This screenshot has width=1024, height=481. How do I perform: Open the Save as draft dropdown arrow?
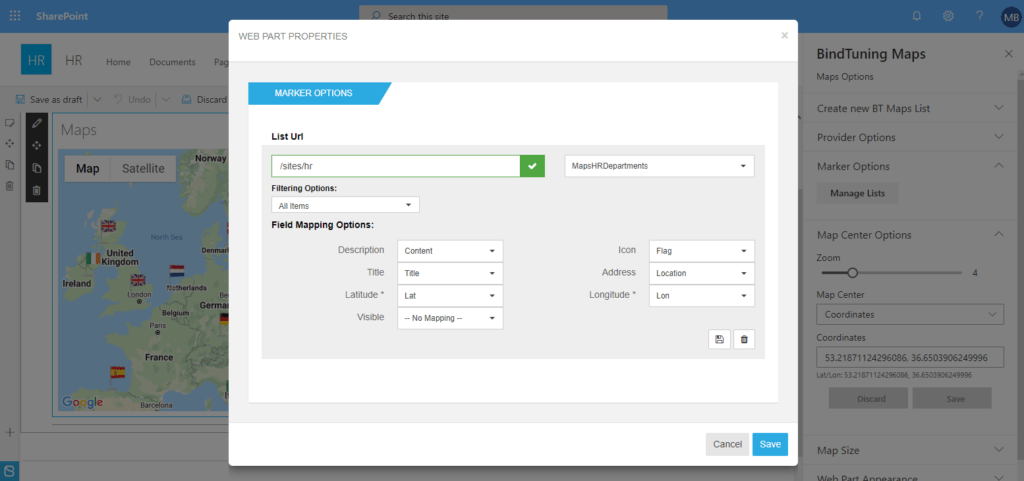(x=97, y=100)
